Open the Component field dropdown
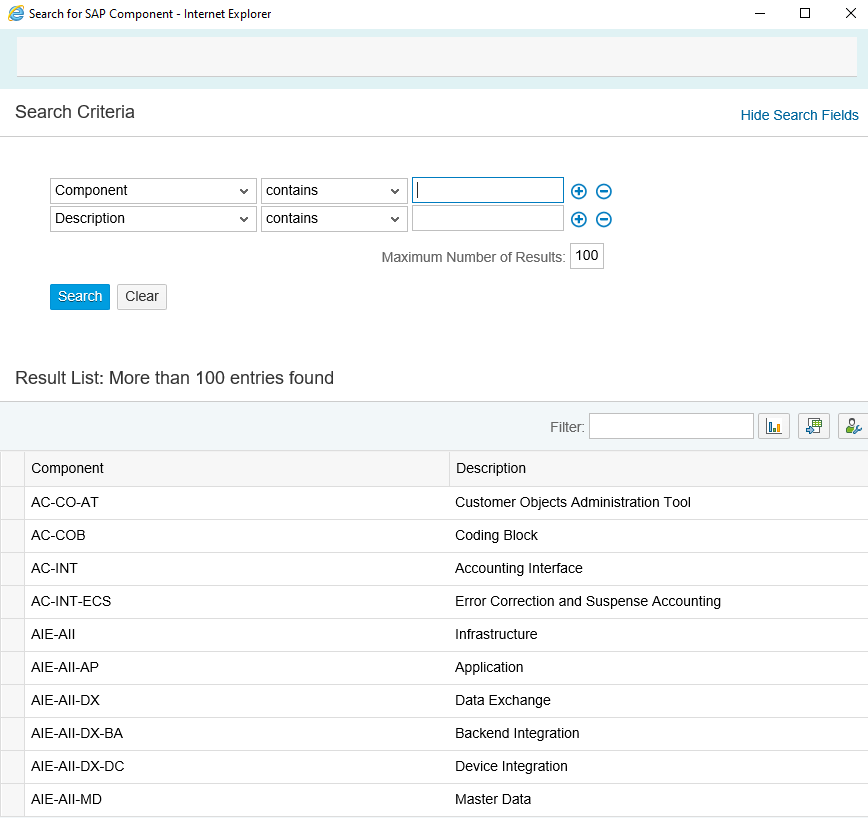Image resolution: width=868 pixels, height=818 pixels. pos(153,191)
